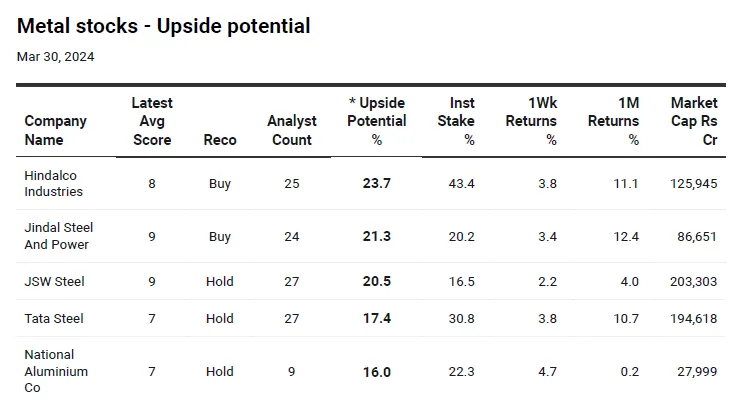Click the 1M Returns % header
744x400 pixels.
click(x=613, y=121)
